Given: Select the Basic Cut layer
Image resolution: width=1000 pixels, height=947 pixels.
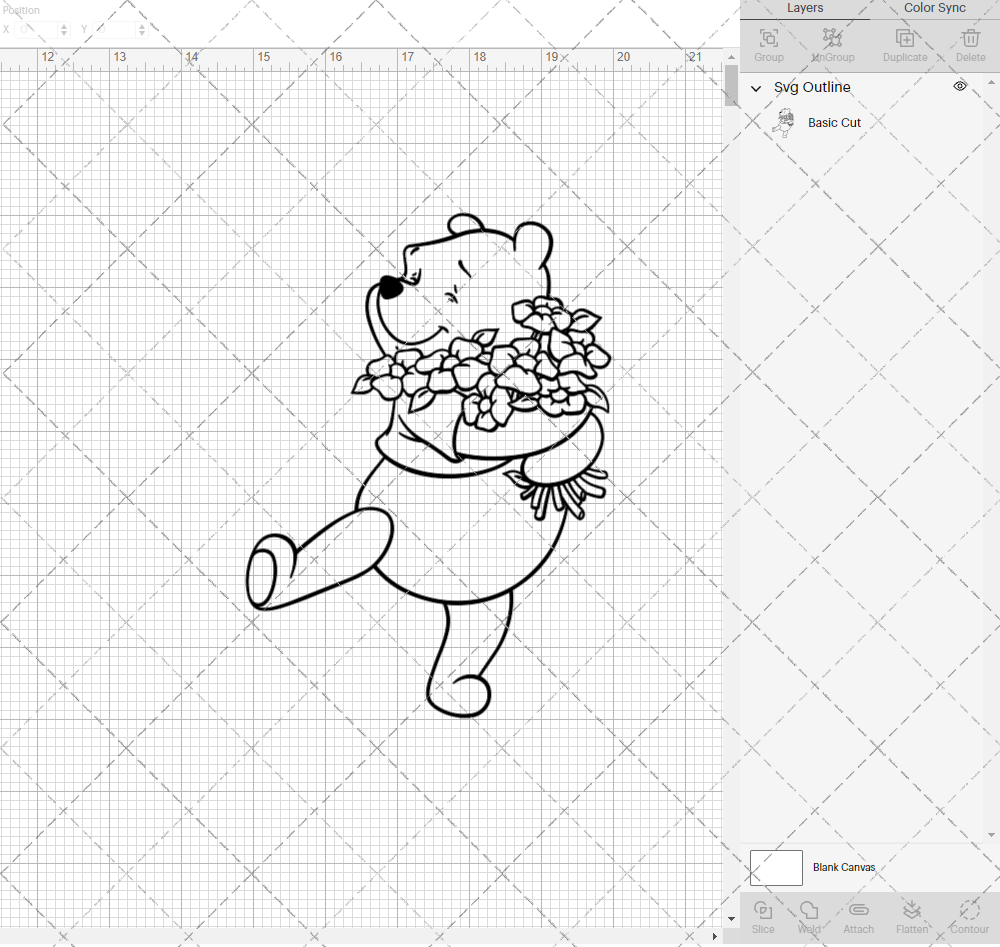Looking at the screenshot, I should point(834,122).
